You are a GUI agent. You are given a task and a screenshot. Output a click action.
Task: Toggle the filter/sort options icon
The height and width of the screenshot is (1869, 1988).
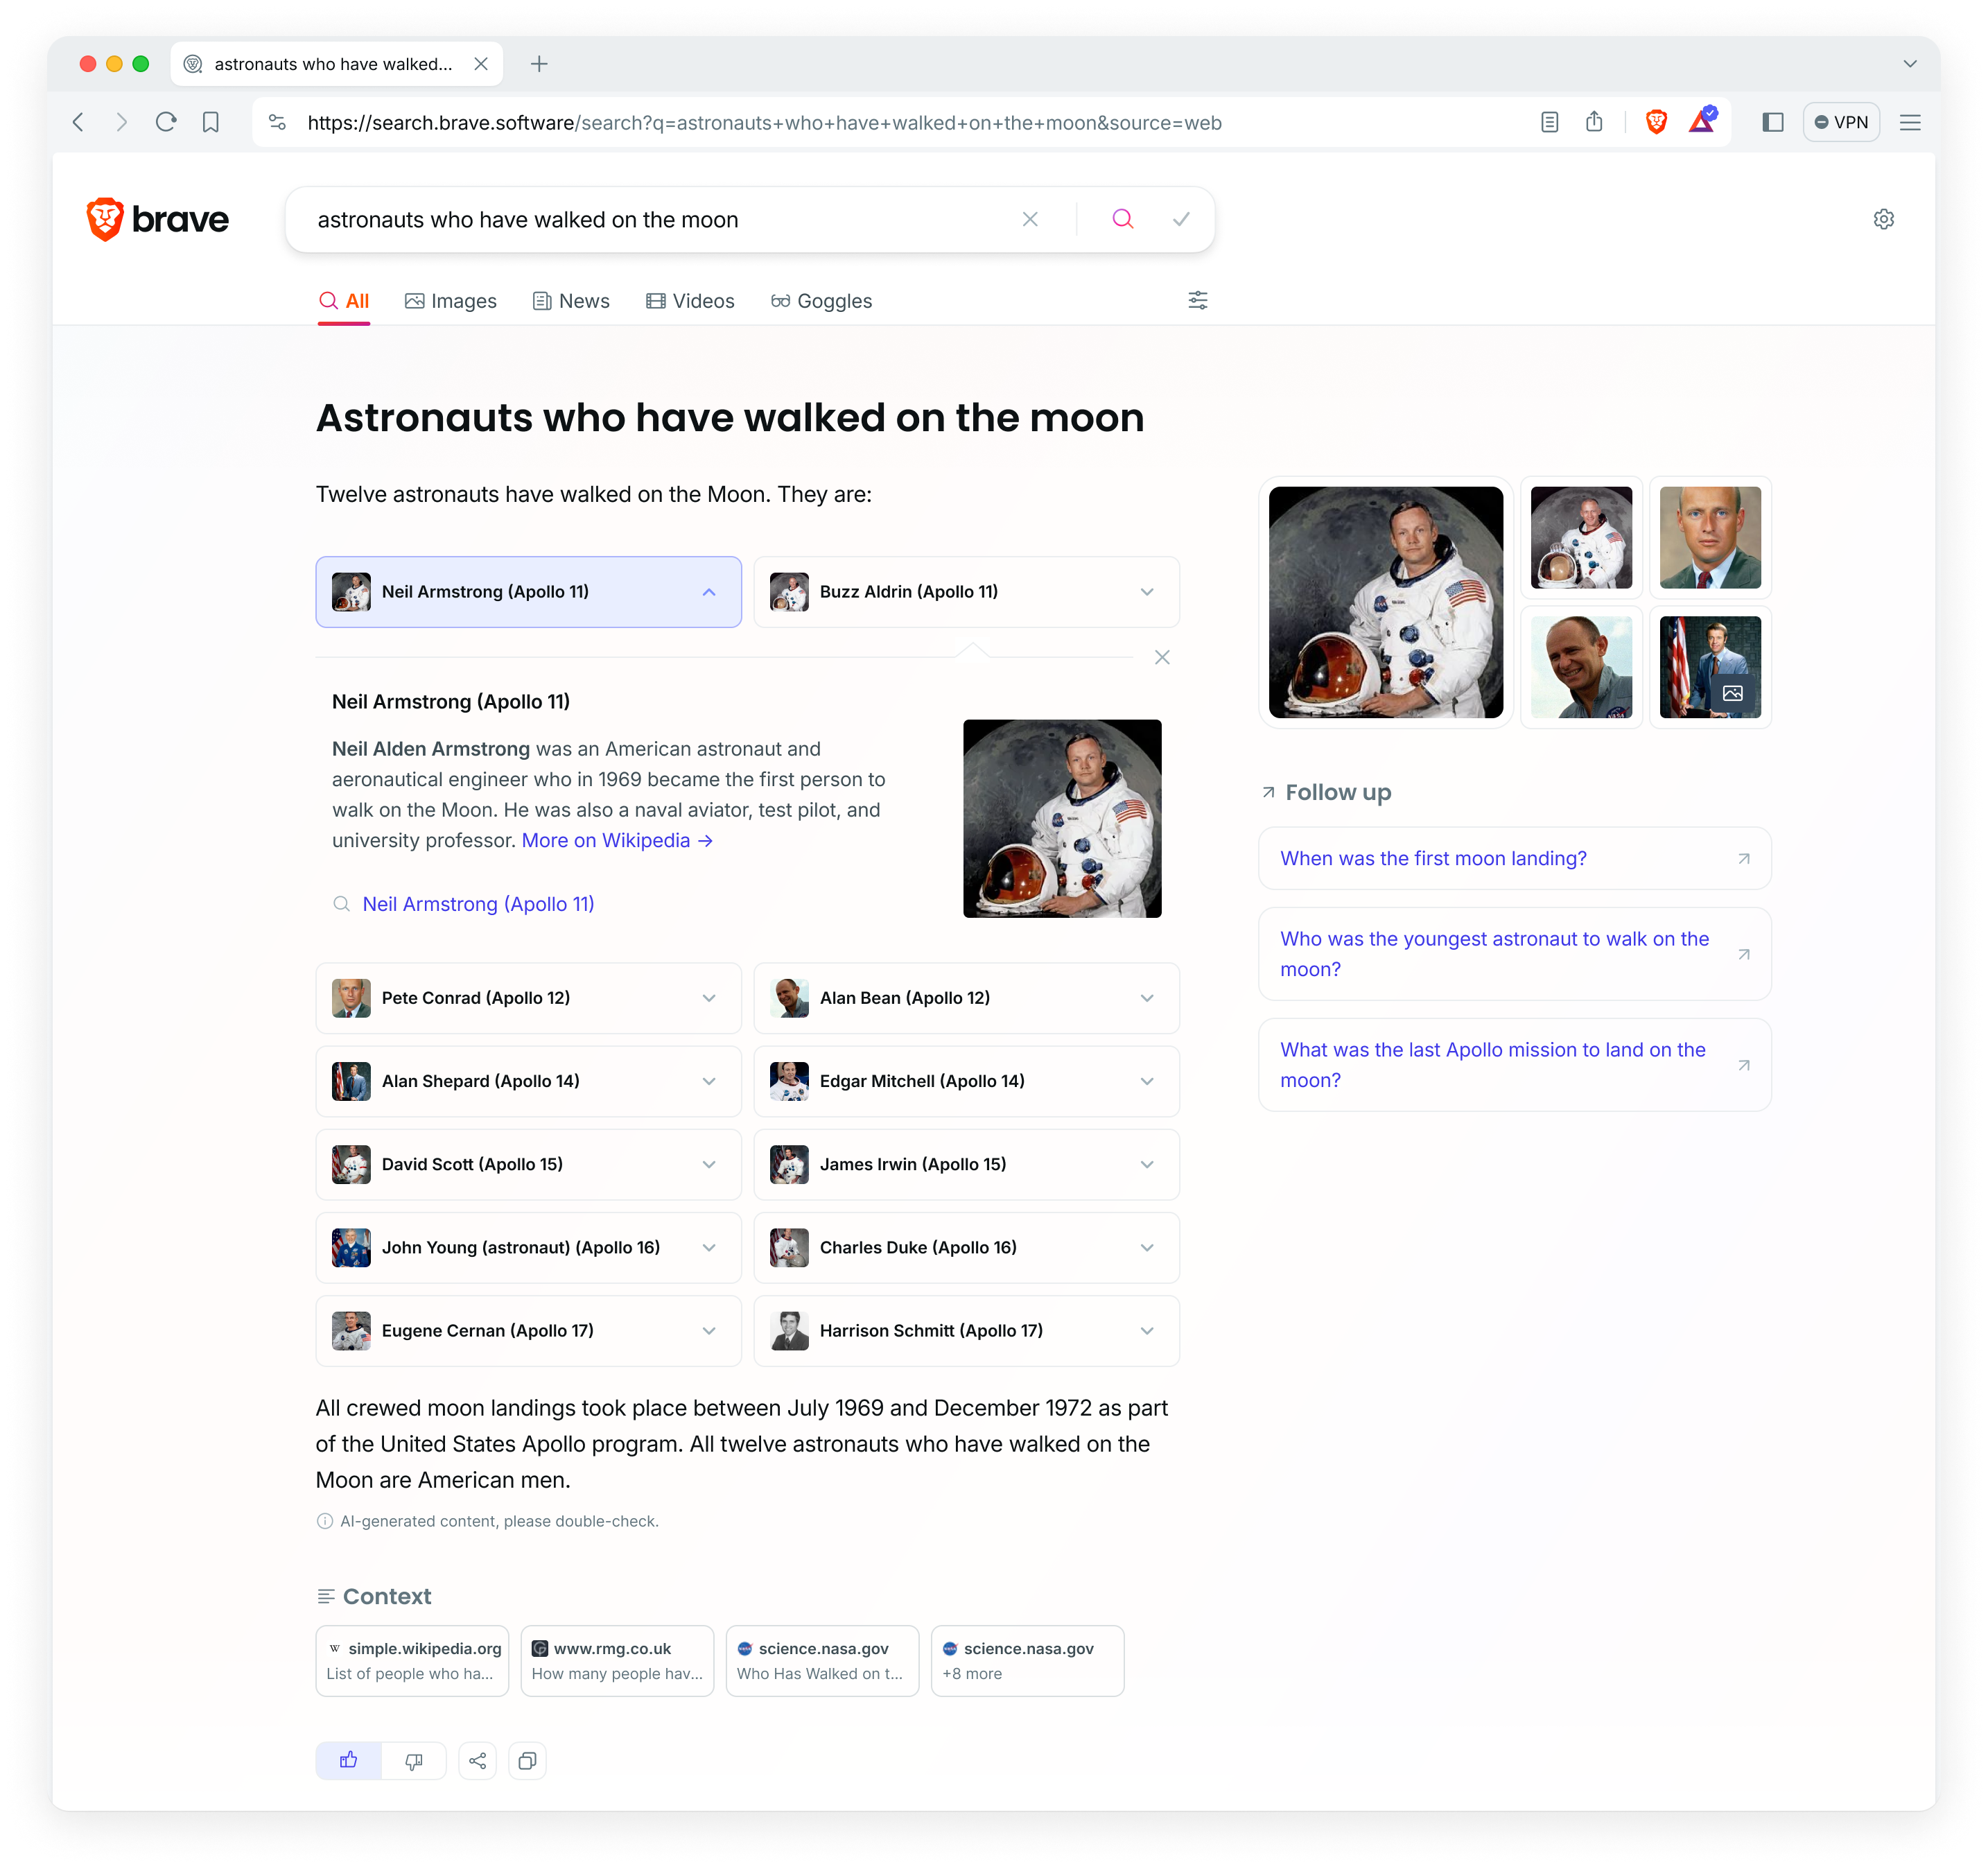click(1198, 300)
